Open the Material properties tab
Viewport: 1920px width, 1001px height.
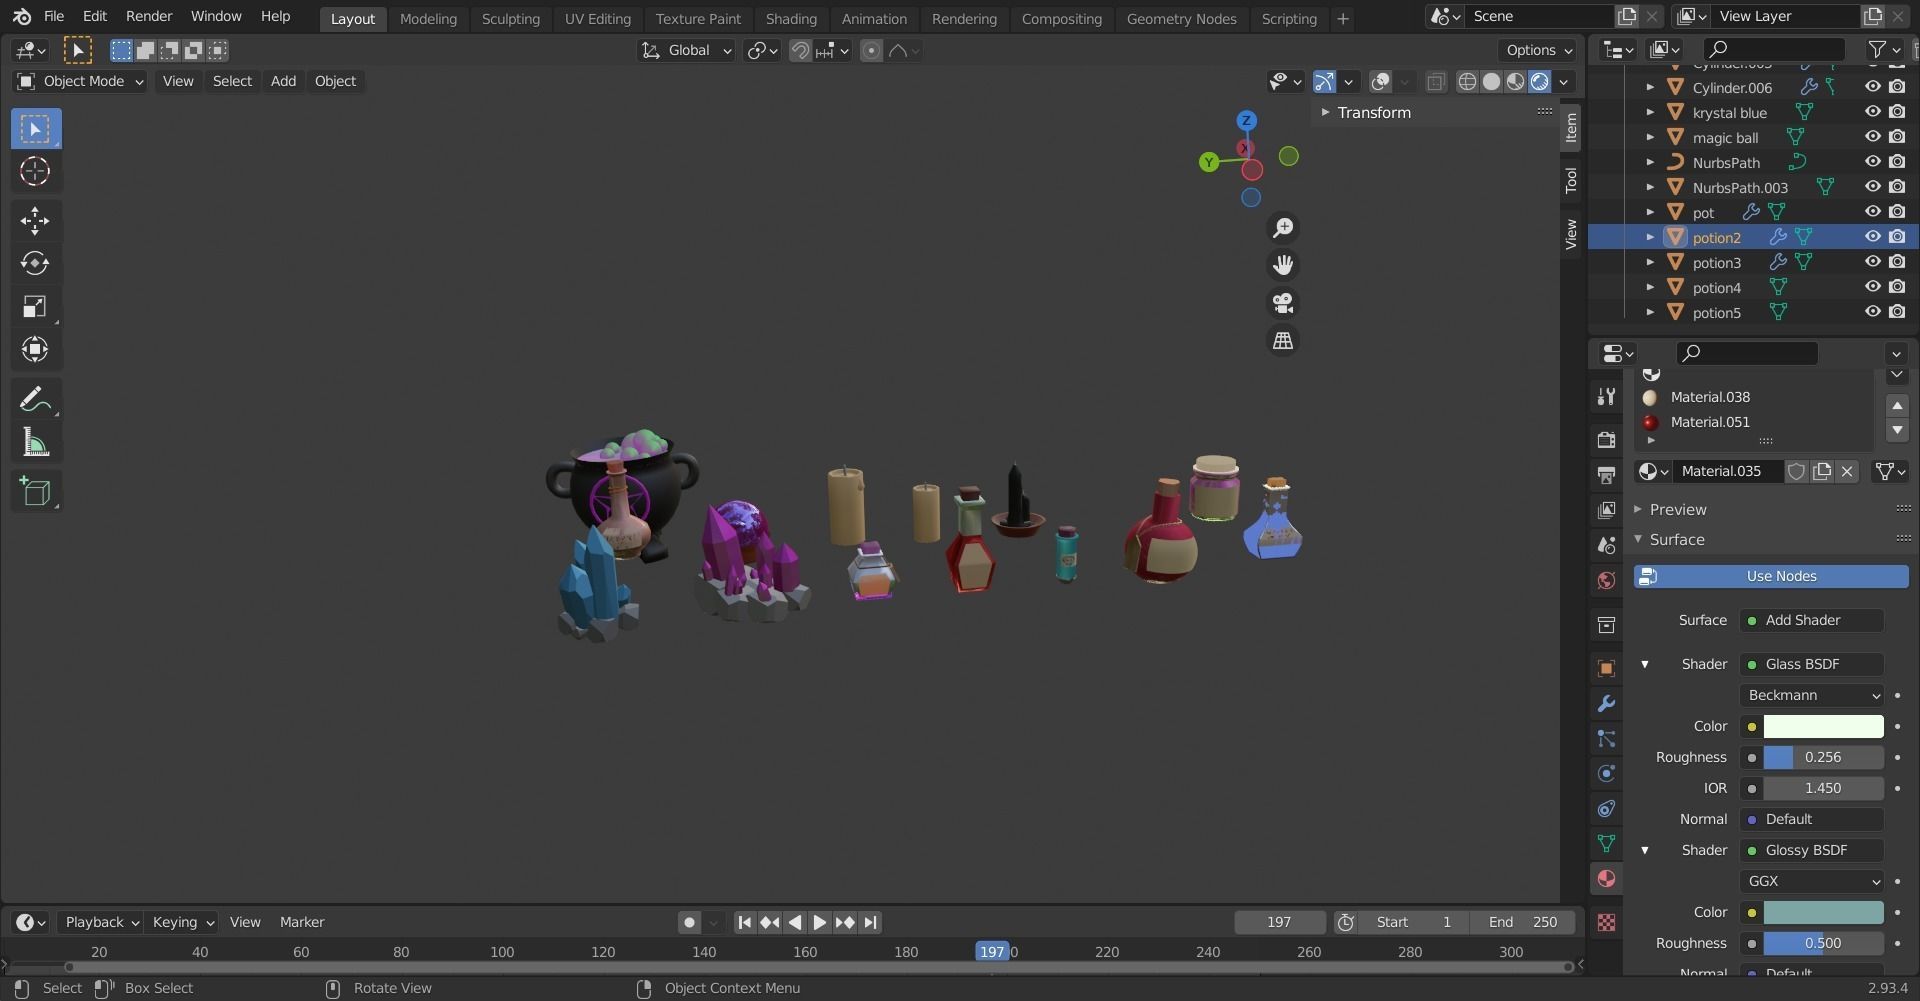pos(1606,879)
